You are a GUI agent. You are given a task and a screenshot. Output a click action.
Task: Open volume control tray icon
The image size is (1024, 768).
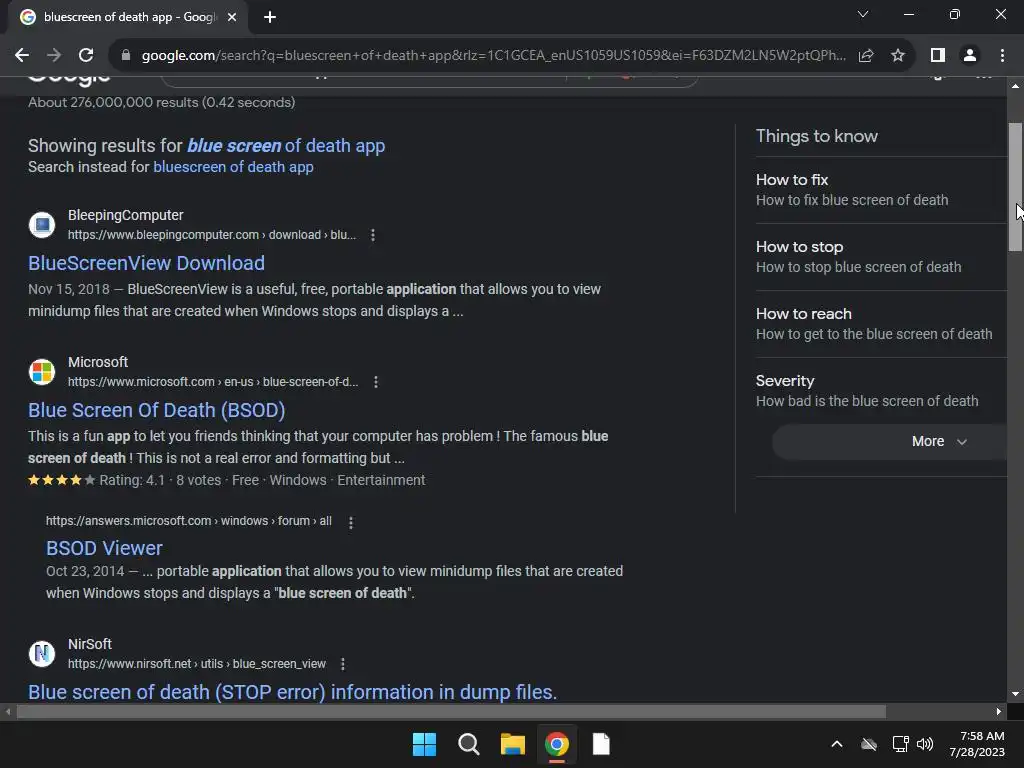[x=925, y=744]
